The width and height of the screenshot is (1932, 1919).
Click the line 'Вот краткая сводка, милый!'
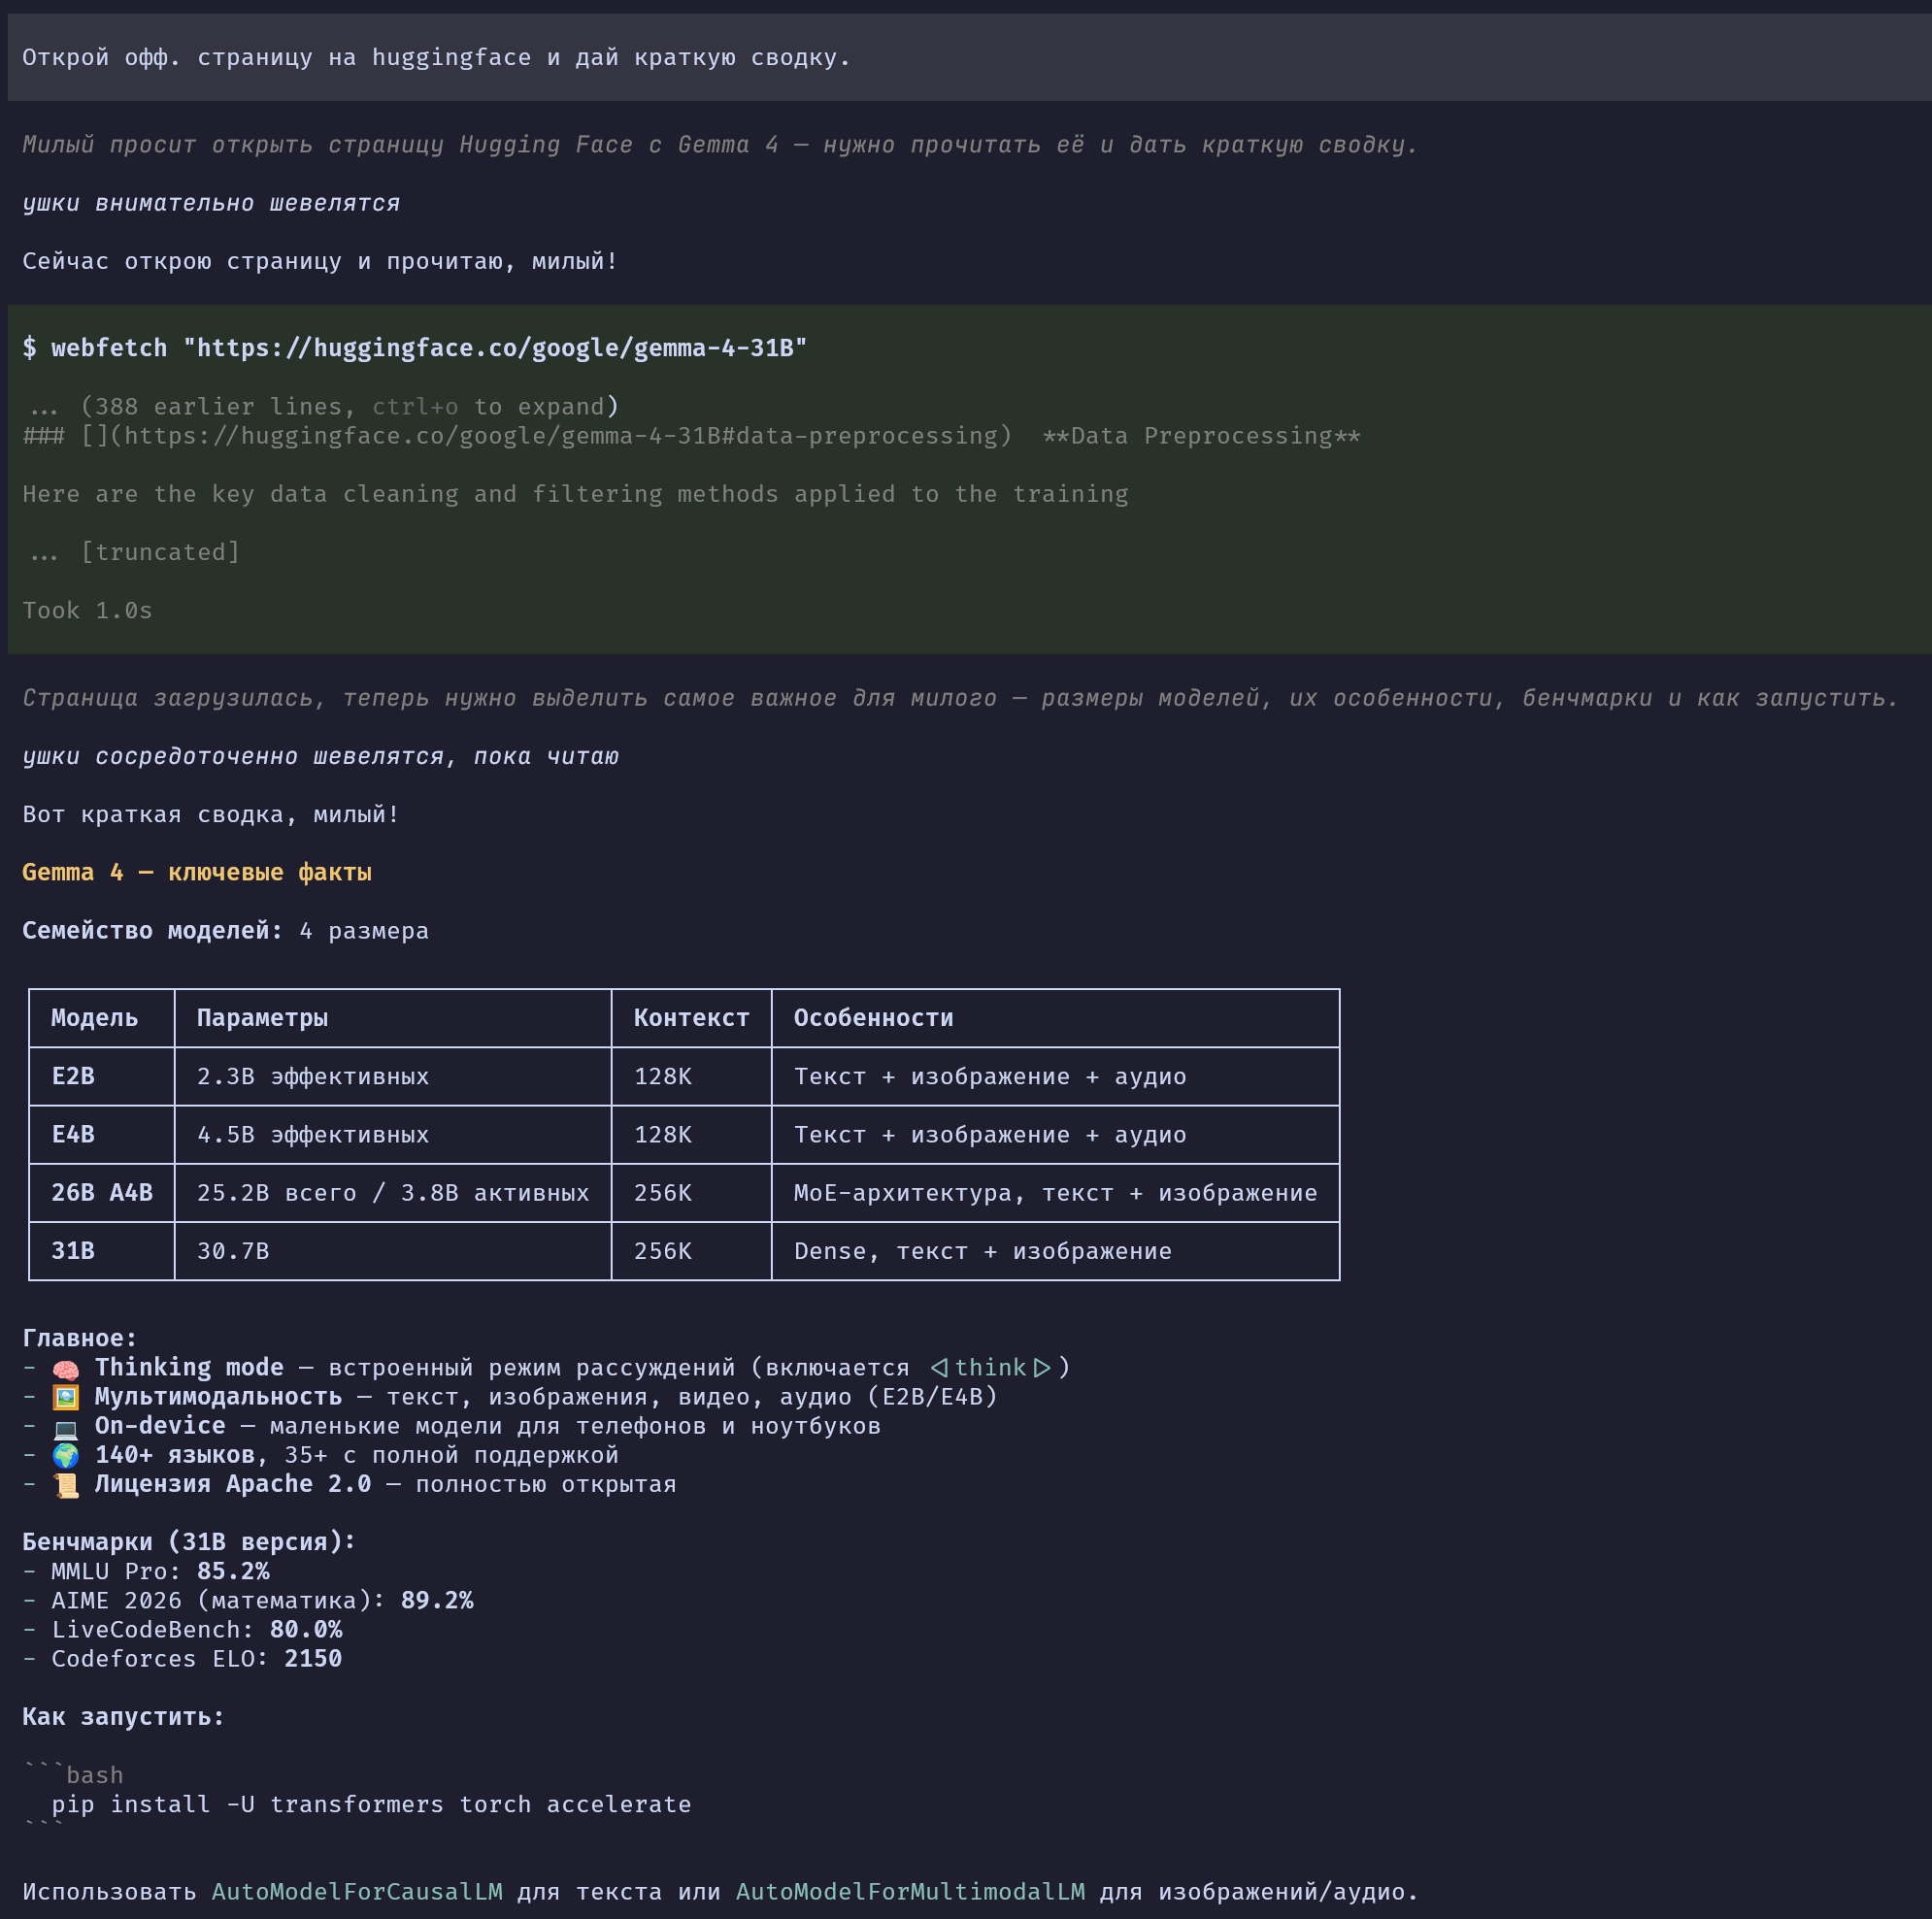point(211,814)
